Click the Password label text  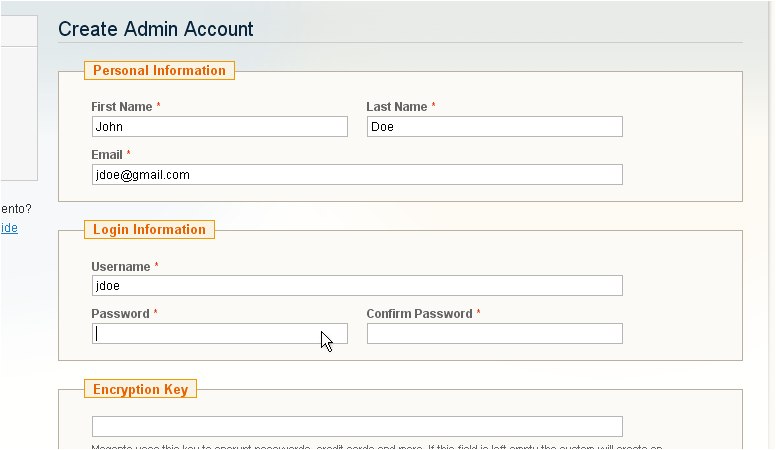coord(120,314)
